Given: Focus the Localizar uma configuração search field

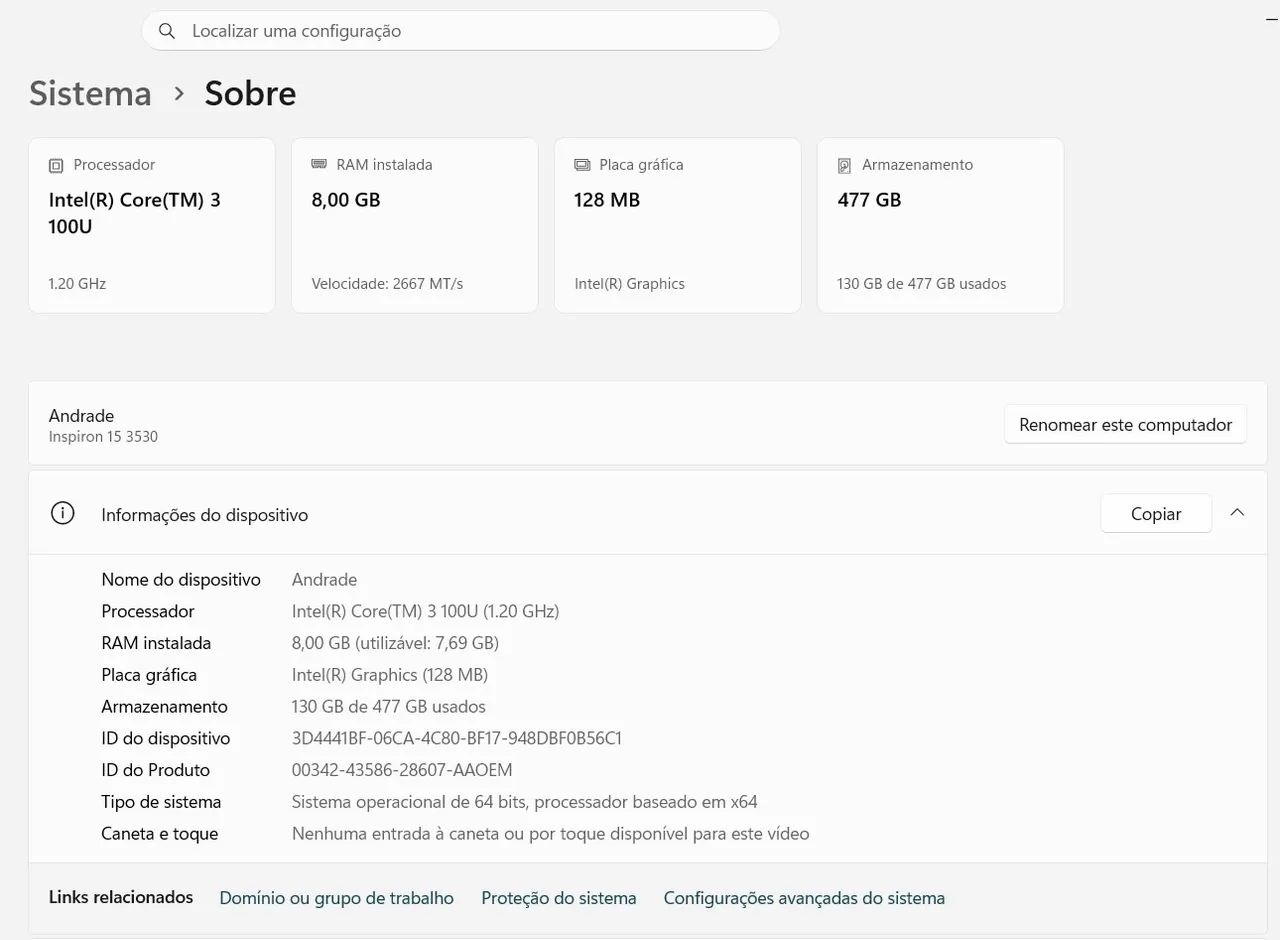Looking at the screenshot, I should point(460,31).
